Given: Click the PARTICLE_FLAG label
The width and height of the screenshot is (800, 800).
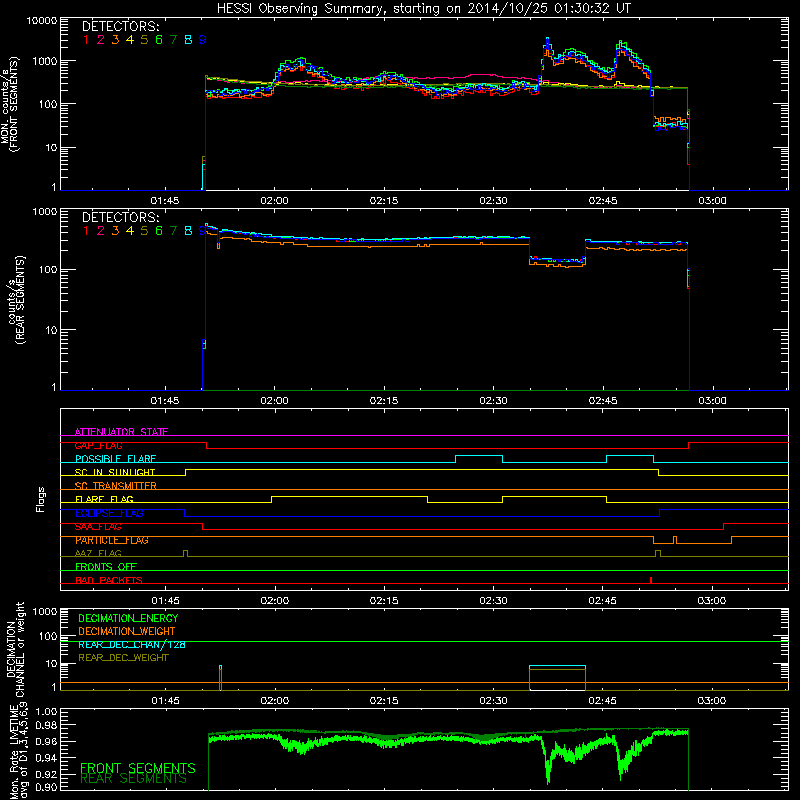Looking at the screenshot, I should coord(112,540).
